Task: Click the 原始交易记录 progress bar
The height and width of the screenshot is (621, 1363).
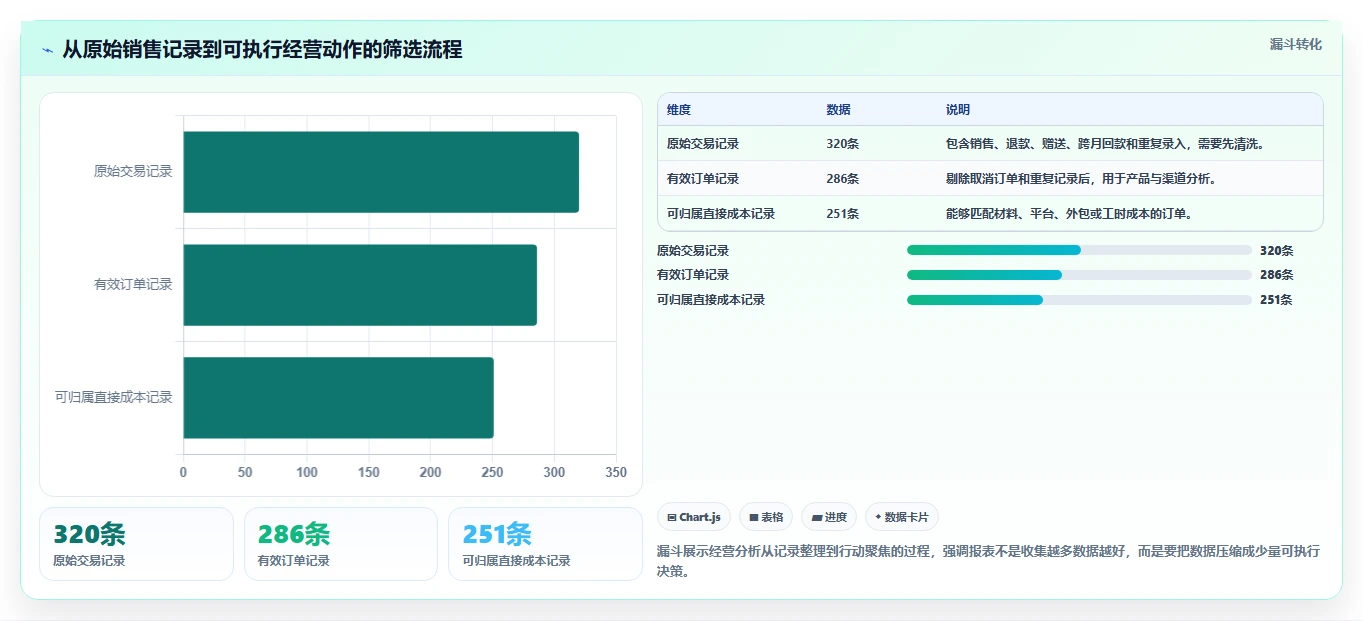Action: (1079, 251)
